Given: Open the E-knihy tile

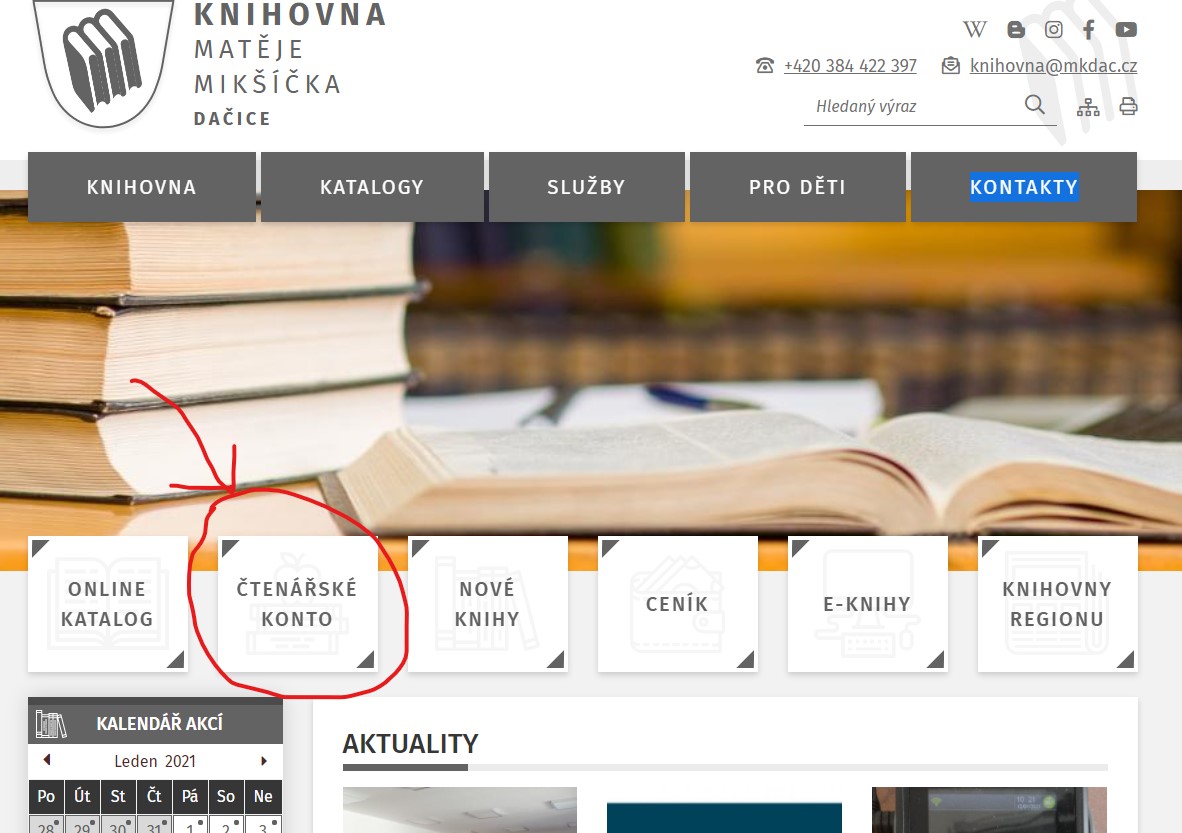Looking at the screenshot, I should (x=867, y=604).
